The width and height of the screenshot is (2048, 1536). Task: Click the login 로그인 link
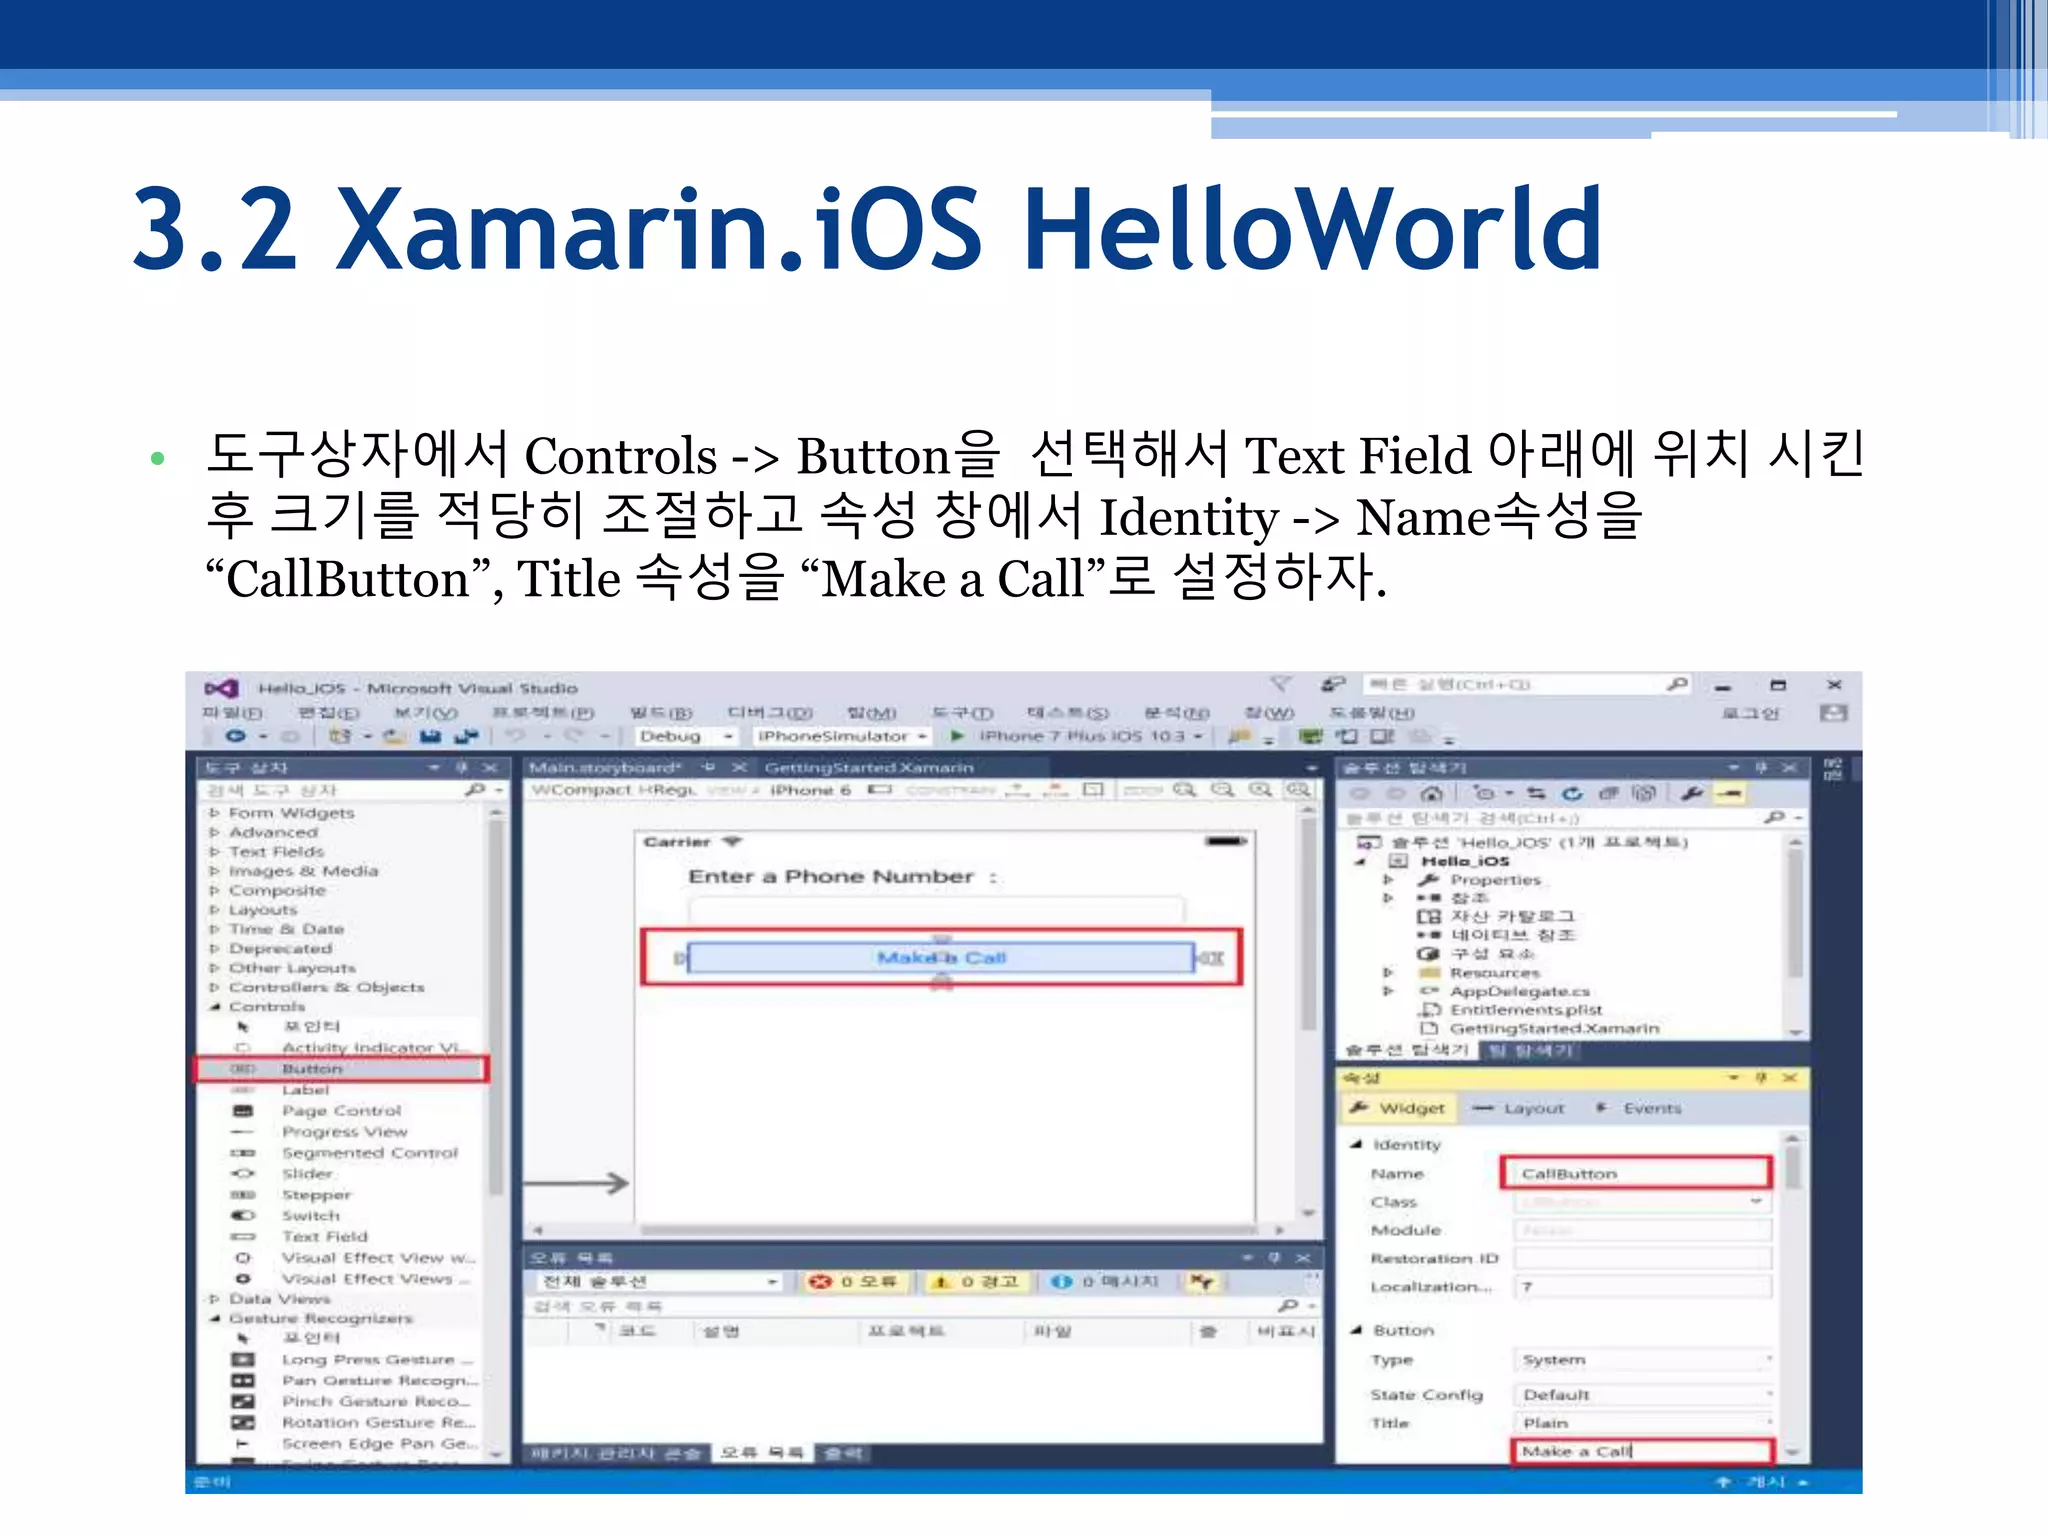1751,713
